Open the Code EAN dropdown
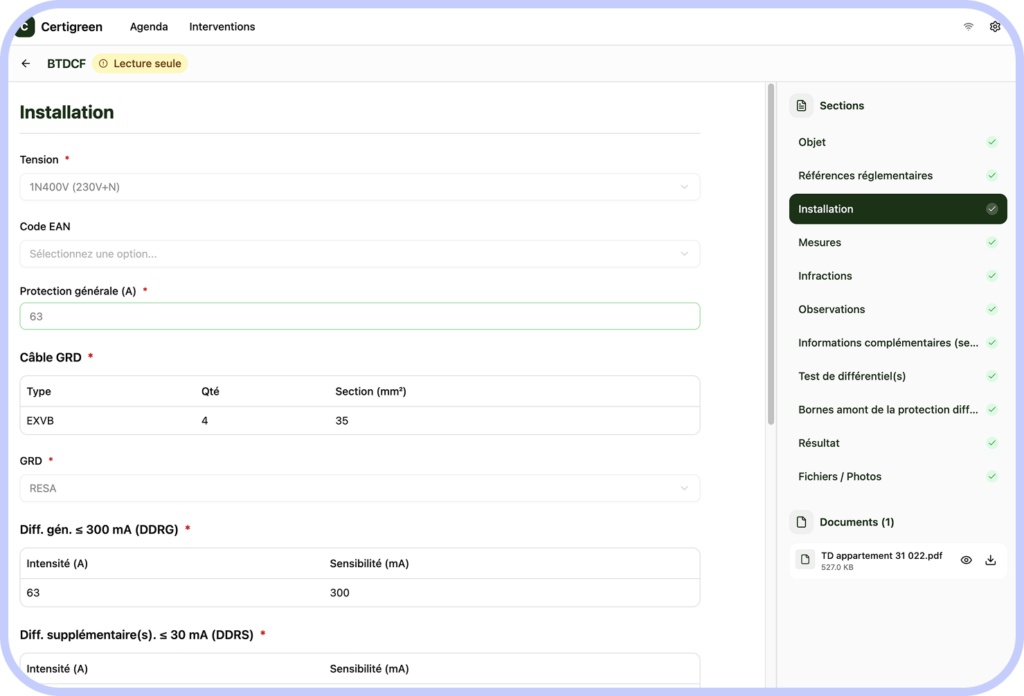Screen dimensions: 1024x696 tap(360, 254)
